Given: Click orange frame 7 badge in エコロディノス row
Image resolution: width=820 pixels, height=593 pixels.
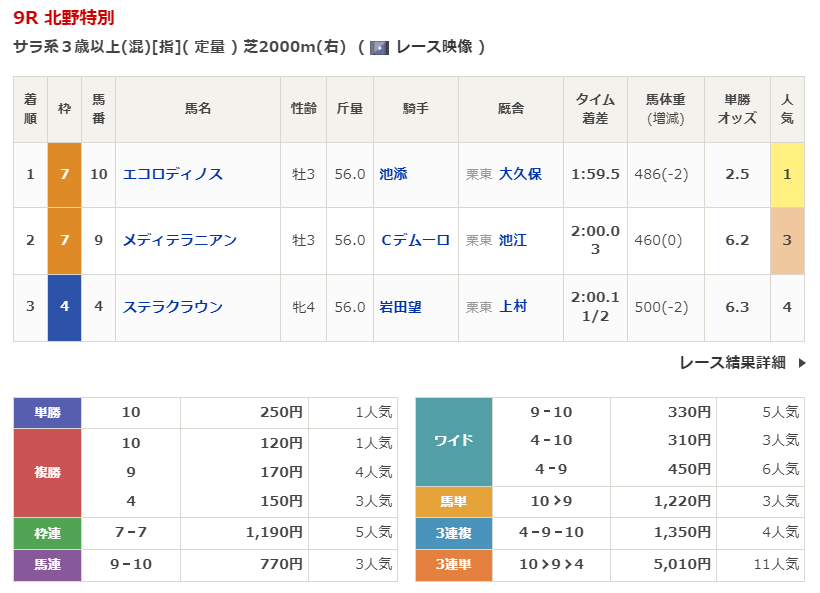Looking at the screenshot, I should (x=64, y=174).
